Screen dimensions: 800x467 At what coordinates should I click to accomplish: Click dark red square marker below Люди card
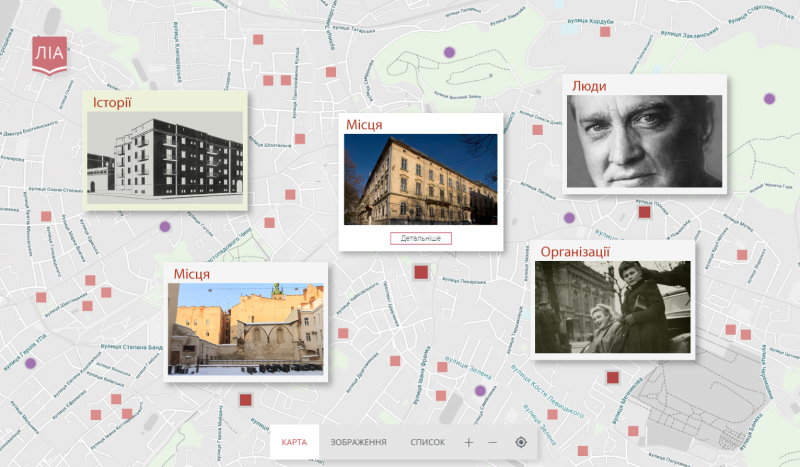[644, 211]
